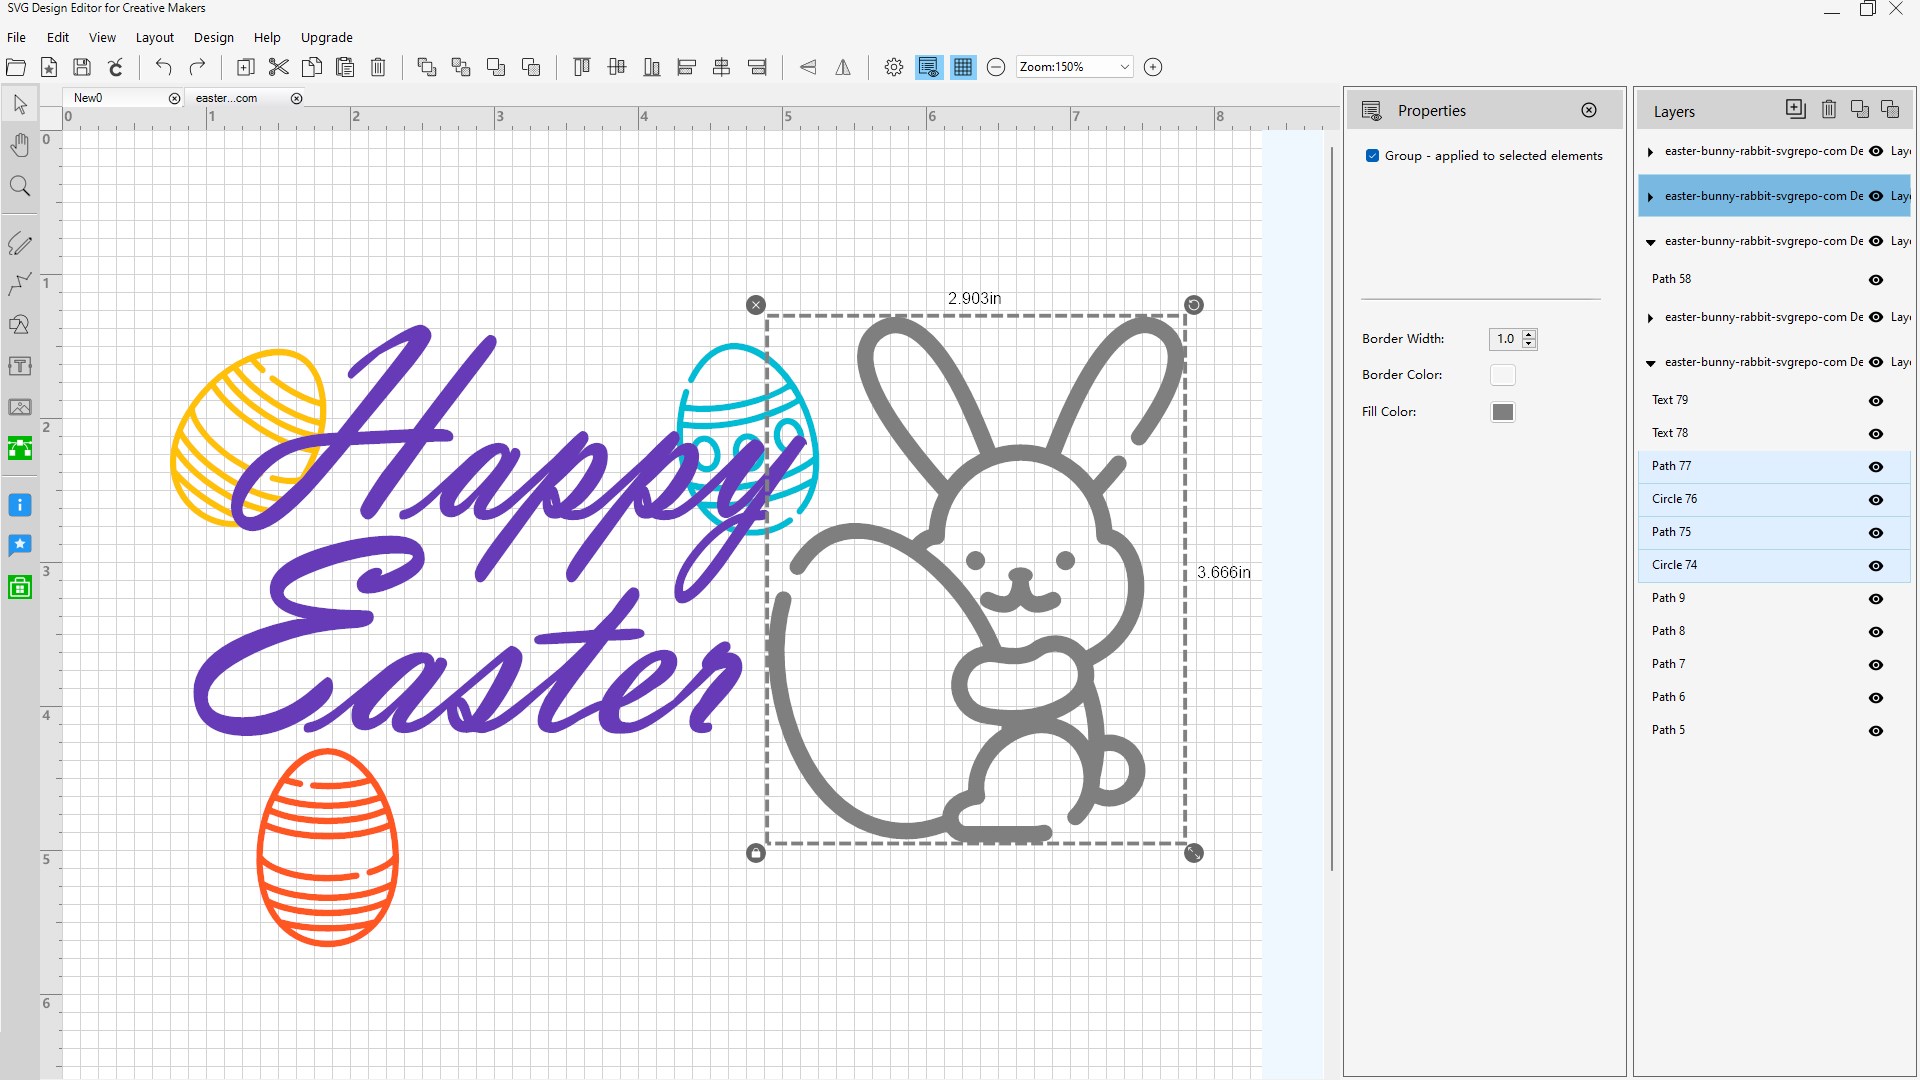Uncheck Group applied to selected elements

tap(1372, 155)
